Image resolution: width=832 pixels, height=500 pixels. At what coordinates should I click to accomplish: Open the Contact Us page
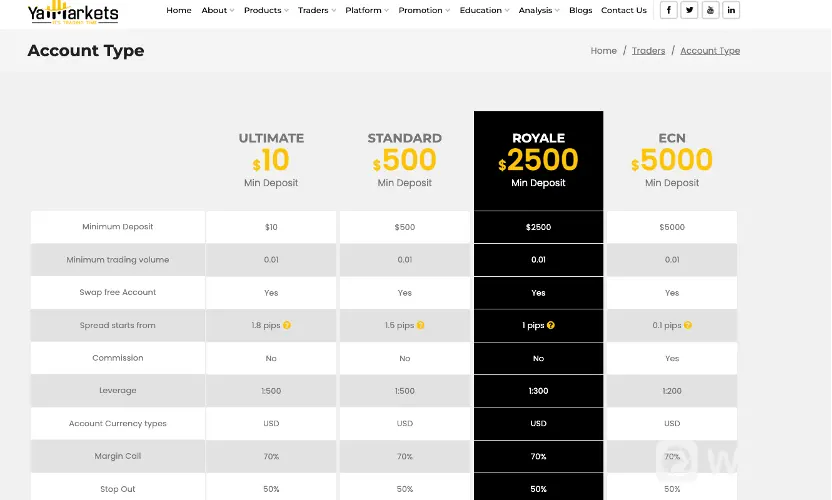coord(623,10)
